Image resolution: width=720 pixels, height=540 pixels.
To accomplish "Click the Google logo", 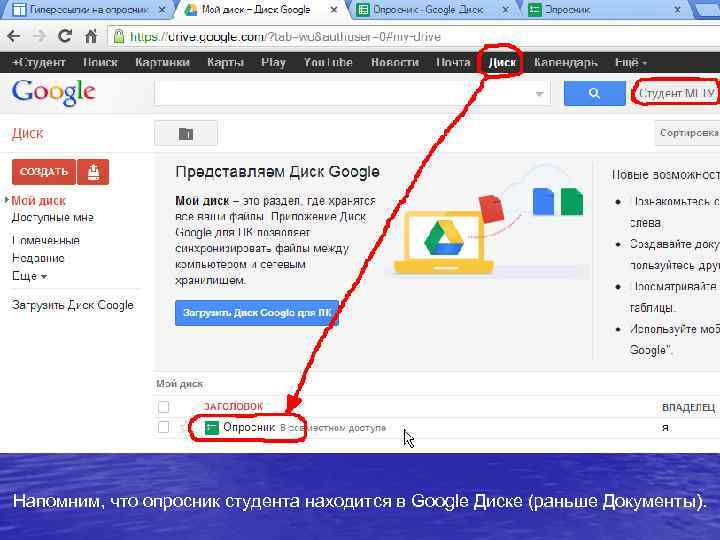I will 54,93.
